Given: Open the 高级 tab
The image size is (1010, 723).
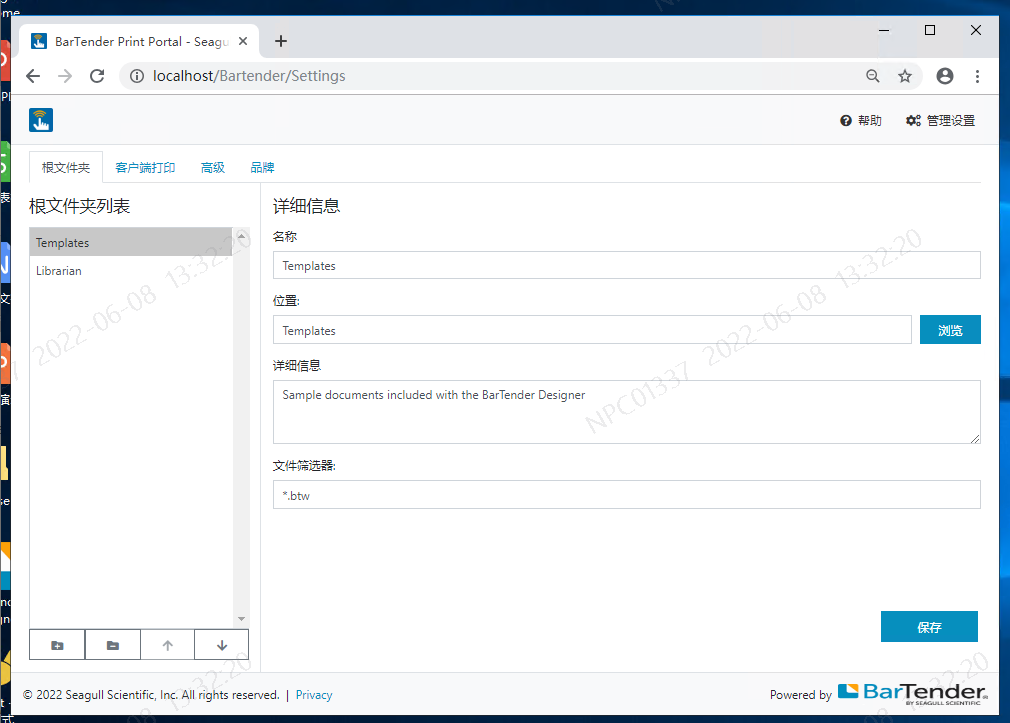Looking at the screenshot, I should point(212,167).
